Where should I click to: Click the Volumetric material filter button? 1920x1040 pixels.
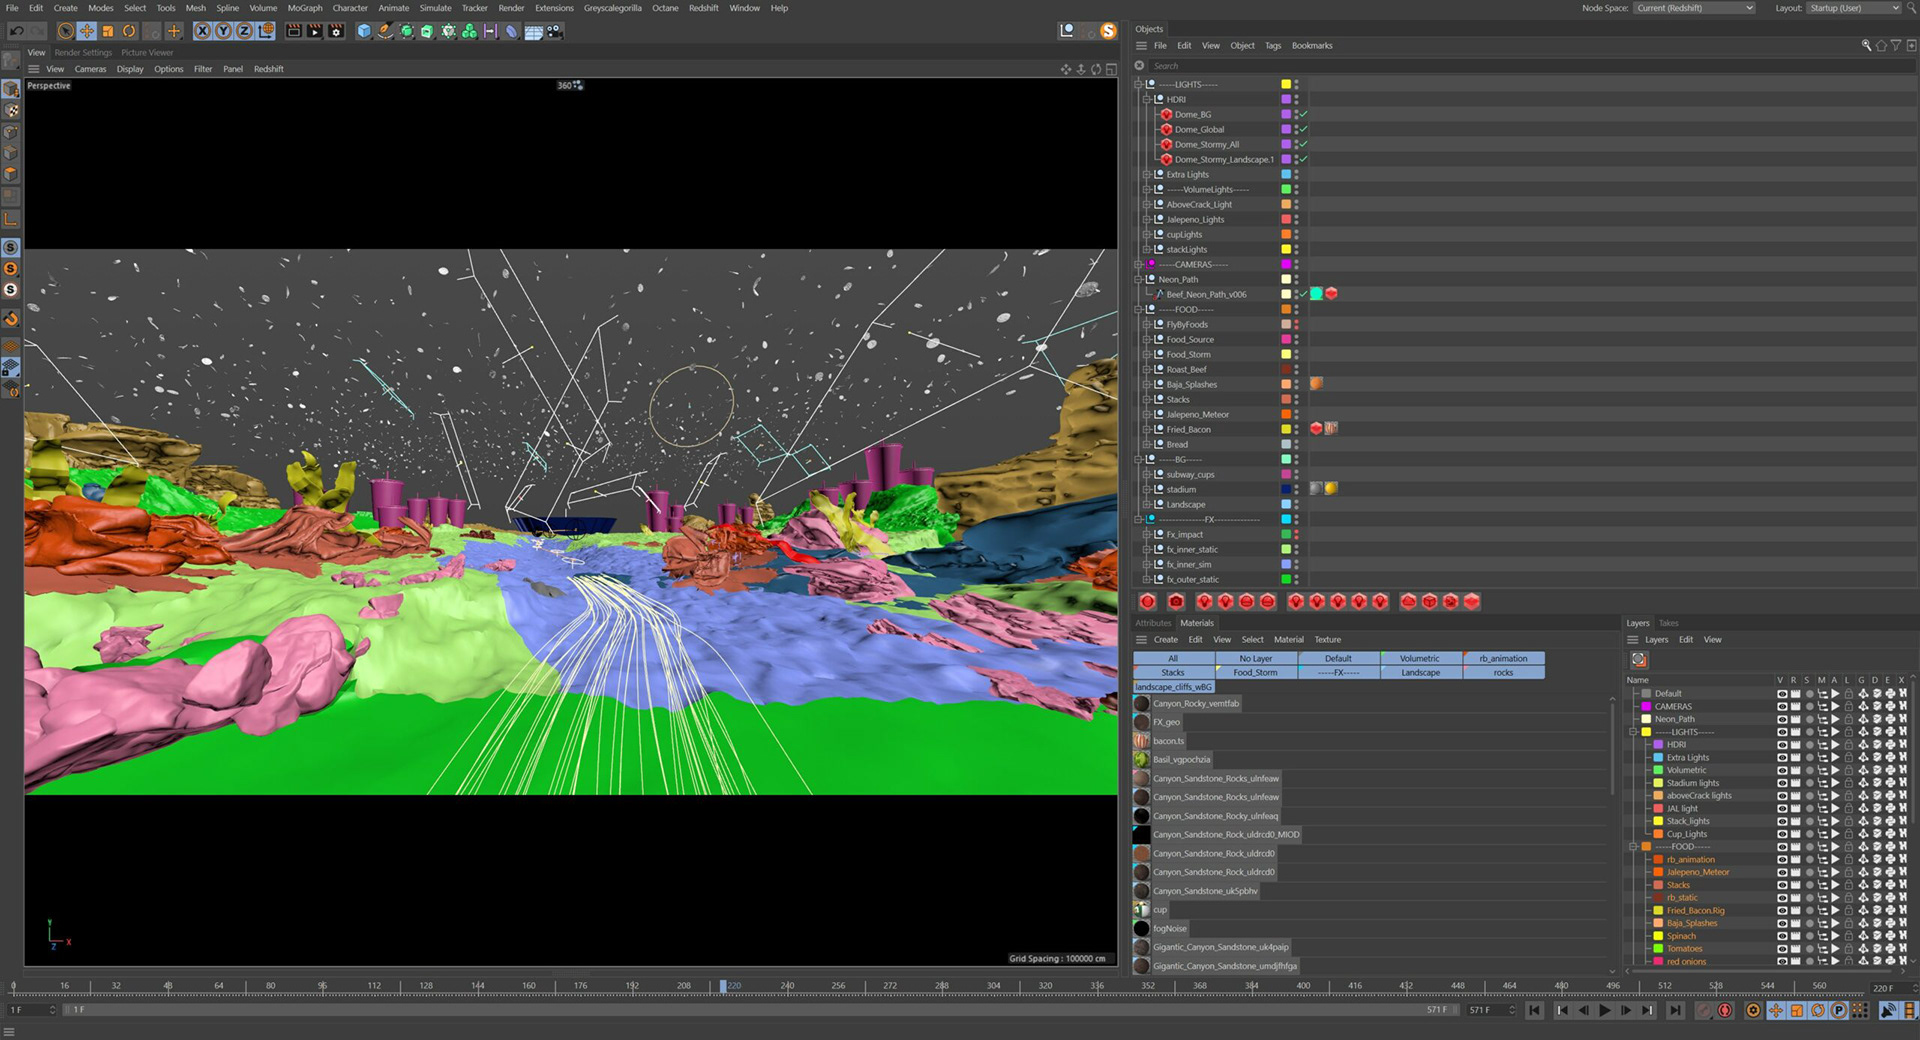pos(1420,658)
